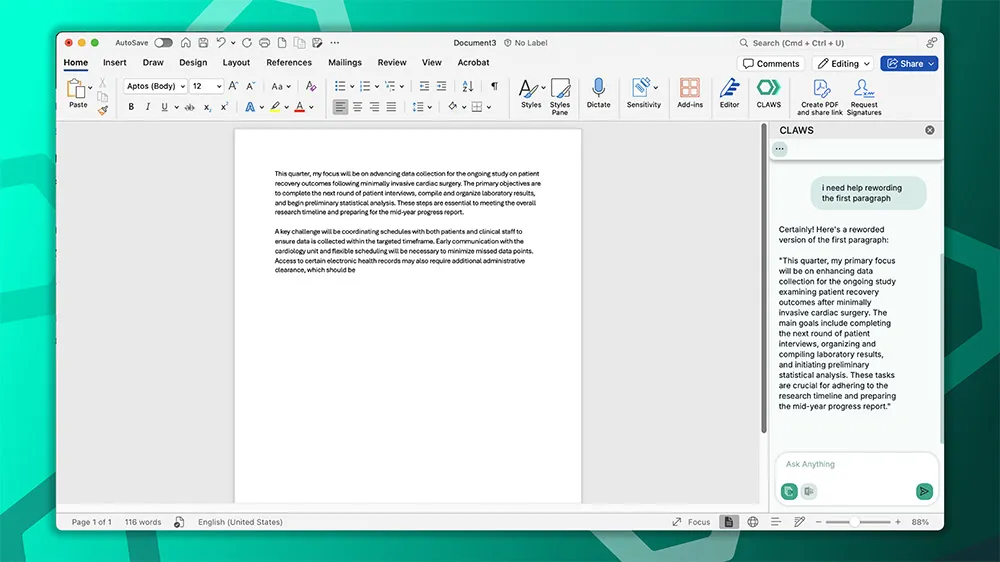Open Share button dropdown arrow
The width and height of the screenshot is (1000, 562).
point(931,64)
